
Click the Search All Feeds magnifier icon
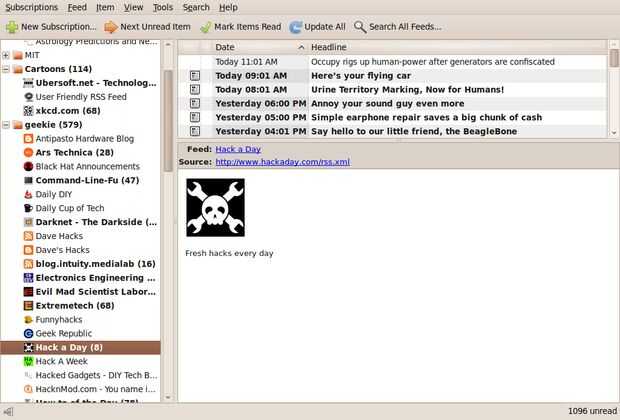[360, 27]
